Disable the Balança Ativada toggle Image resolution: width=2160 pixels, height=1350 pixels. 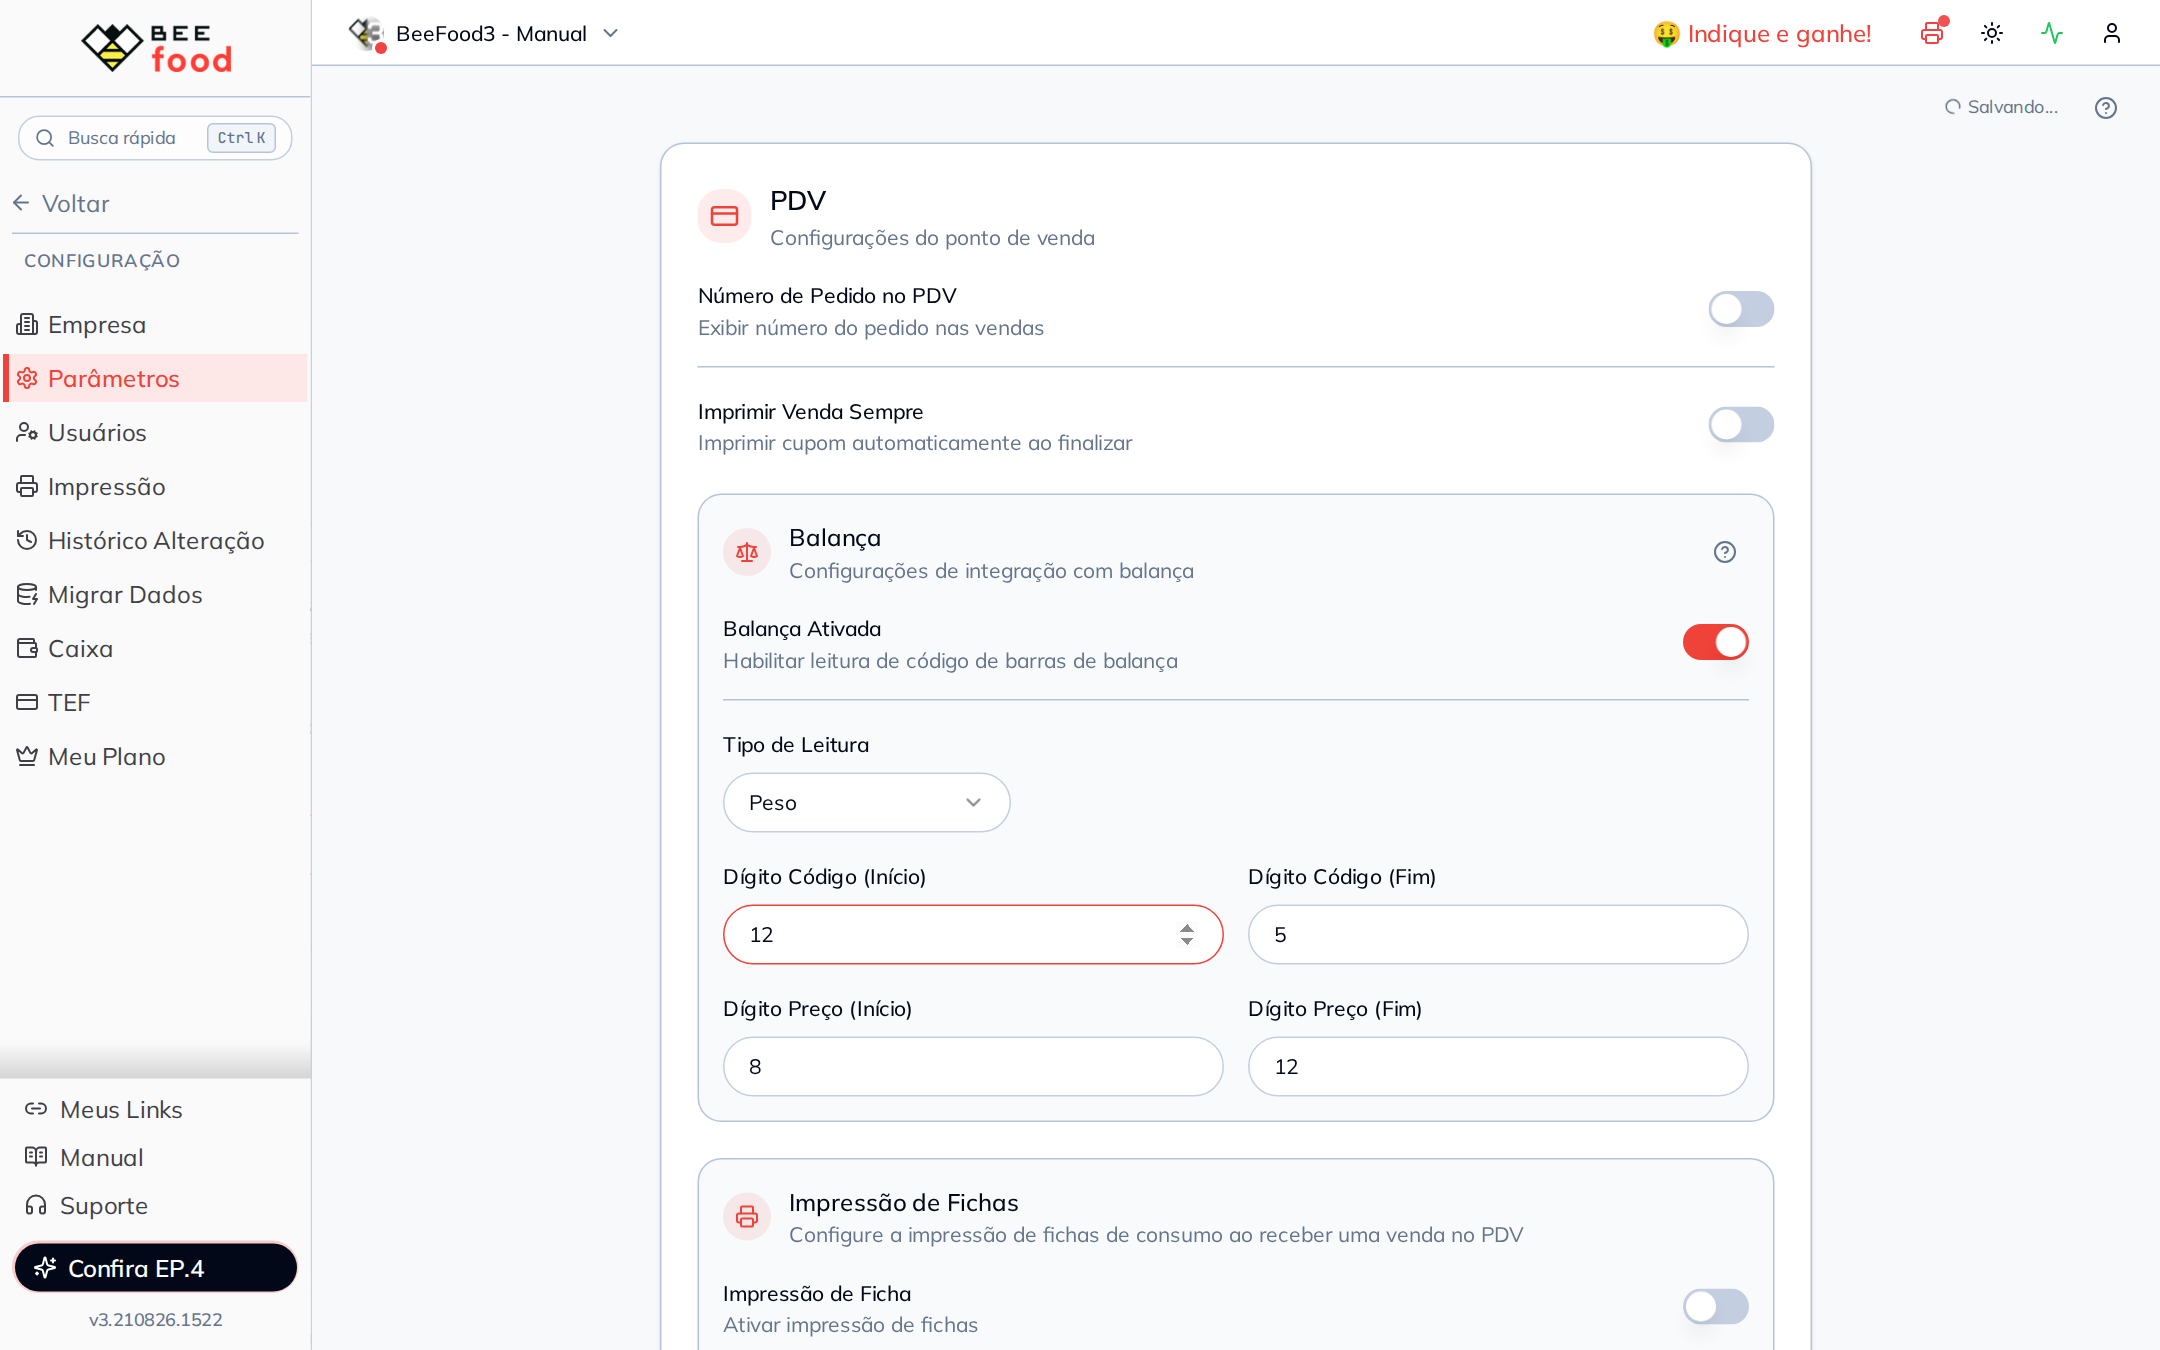point(1716,642)
